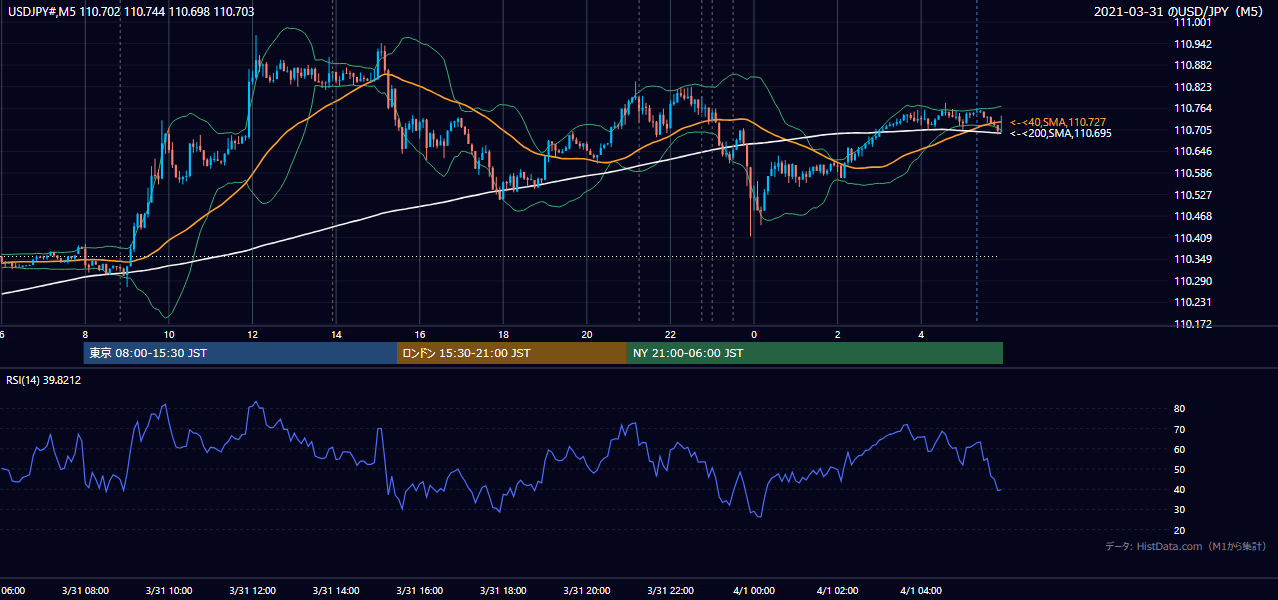Click hour tick 12 under the price chart

pyautogui.click(x=253, y=335)
